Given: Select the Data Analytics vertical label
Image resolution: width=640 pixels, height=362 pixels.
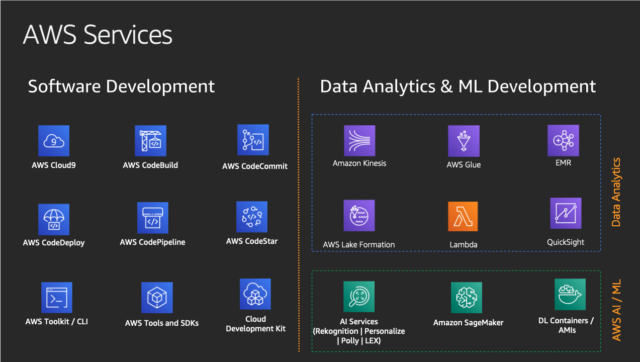Looking at the screenshot, I should [616, 192].
